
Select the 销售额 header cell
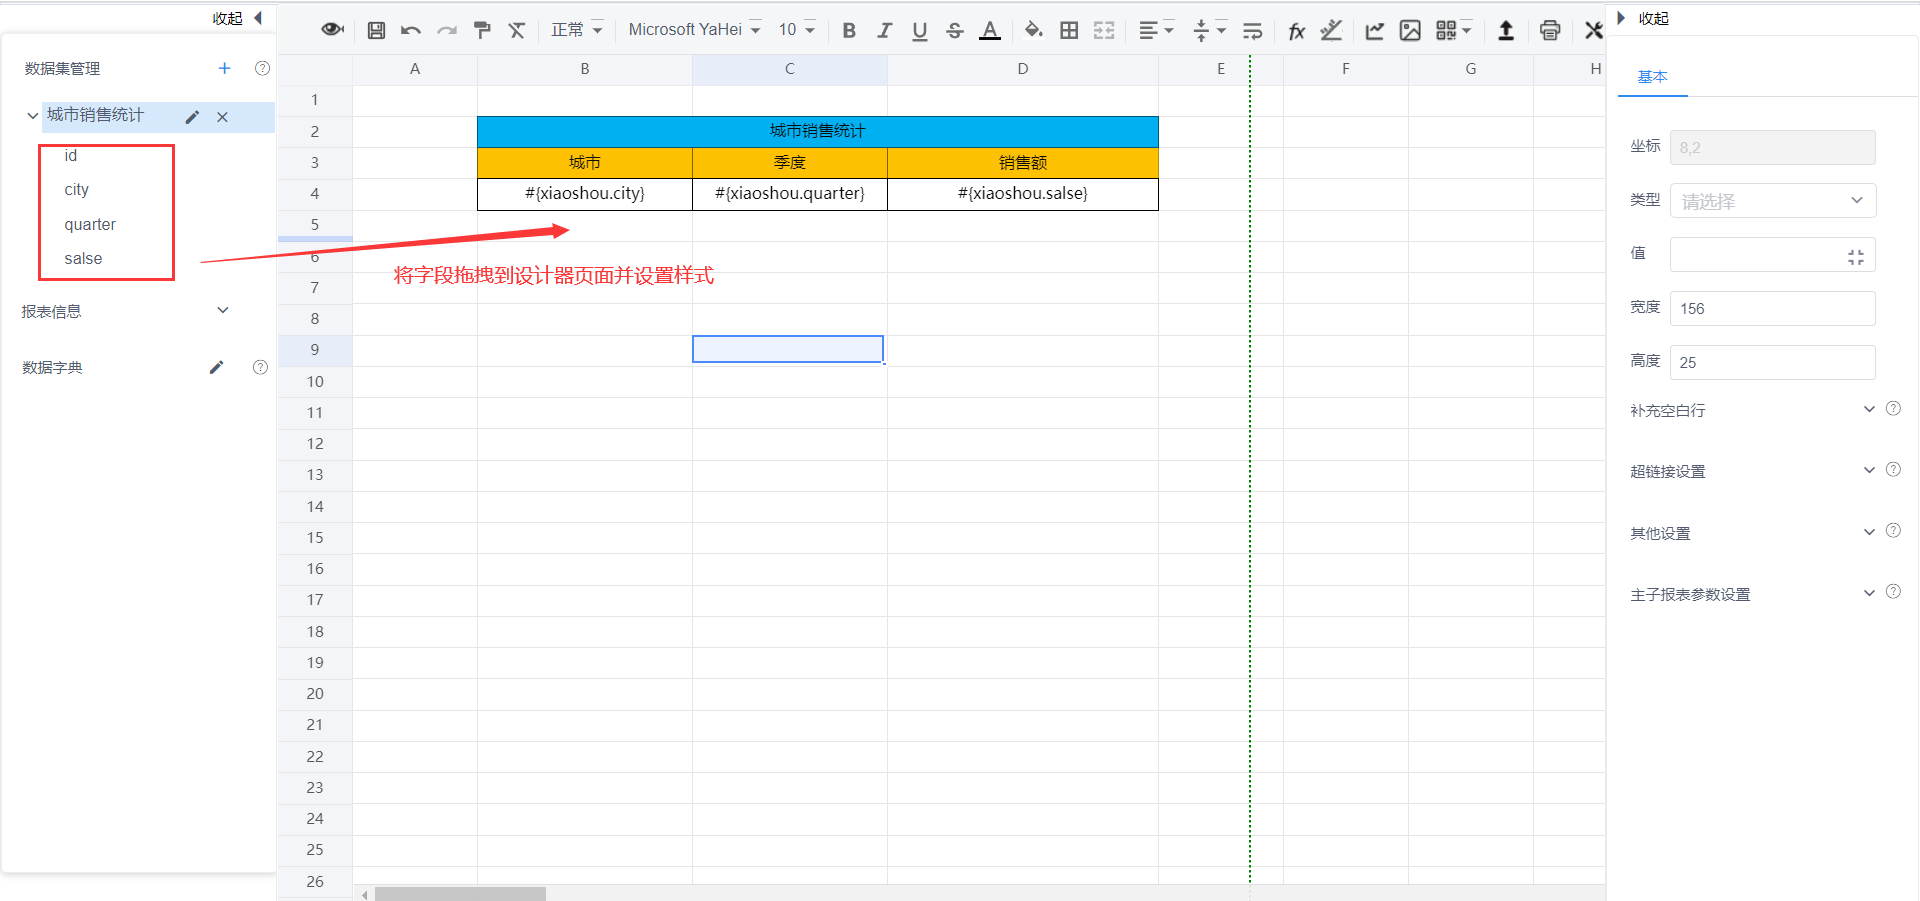pos(1022,162)
